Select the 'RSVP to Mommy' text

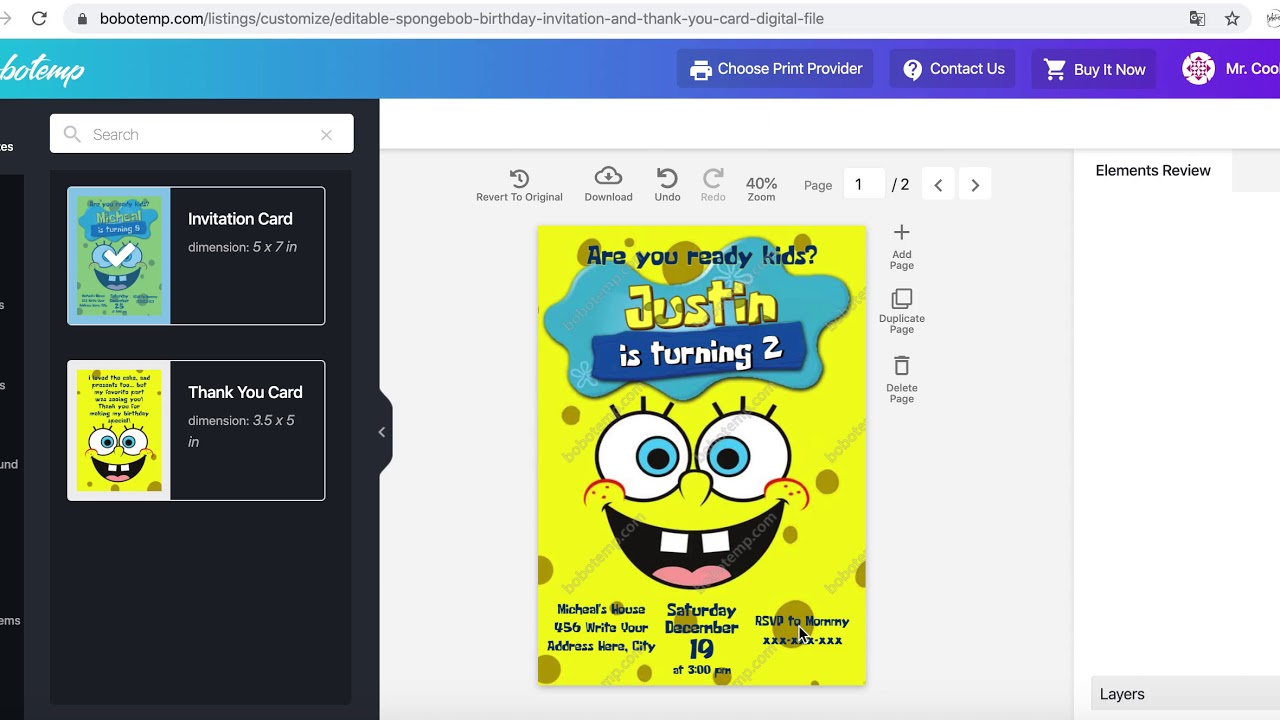click(802, 621)
